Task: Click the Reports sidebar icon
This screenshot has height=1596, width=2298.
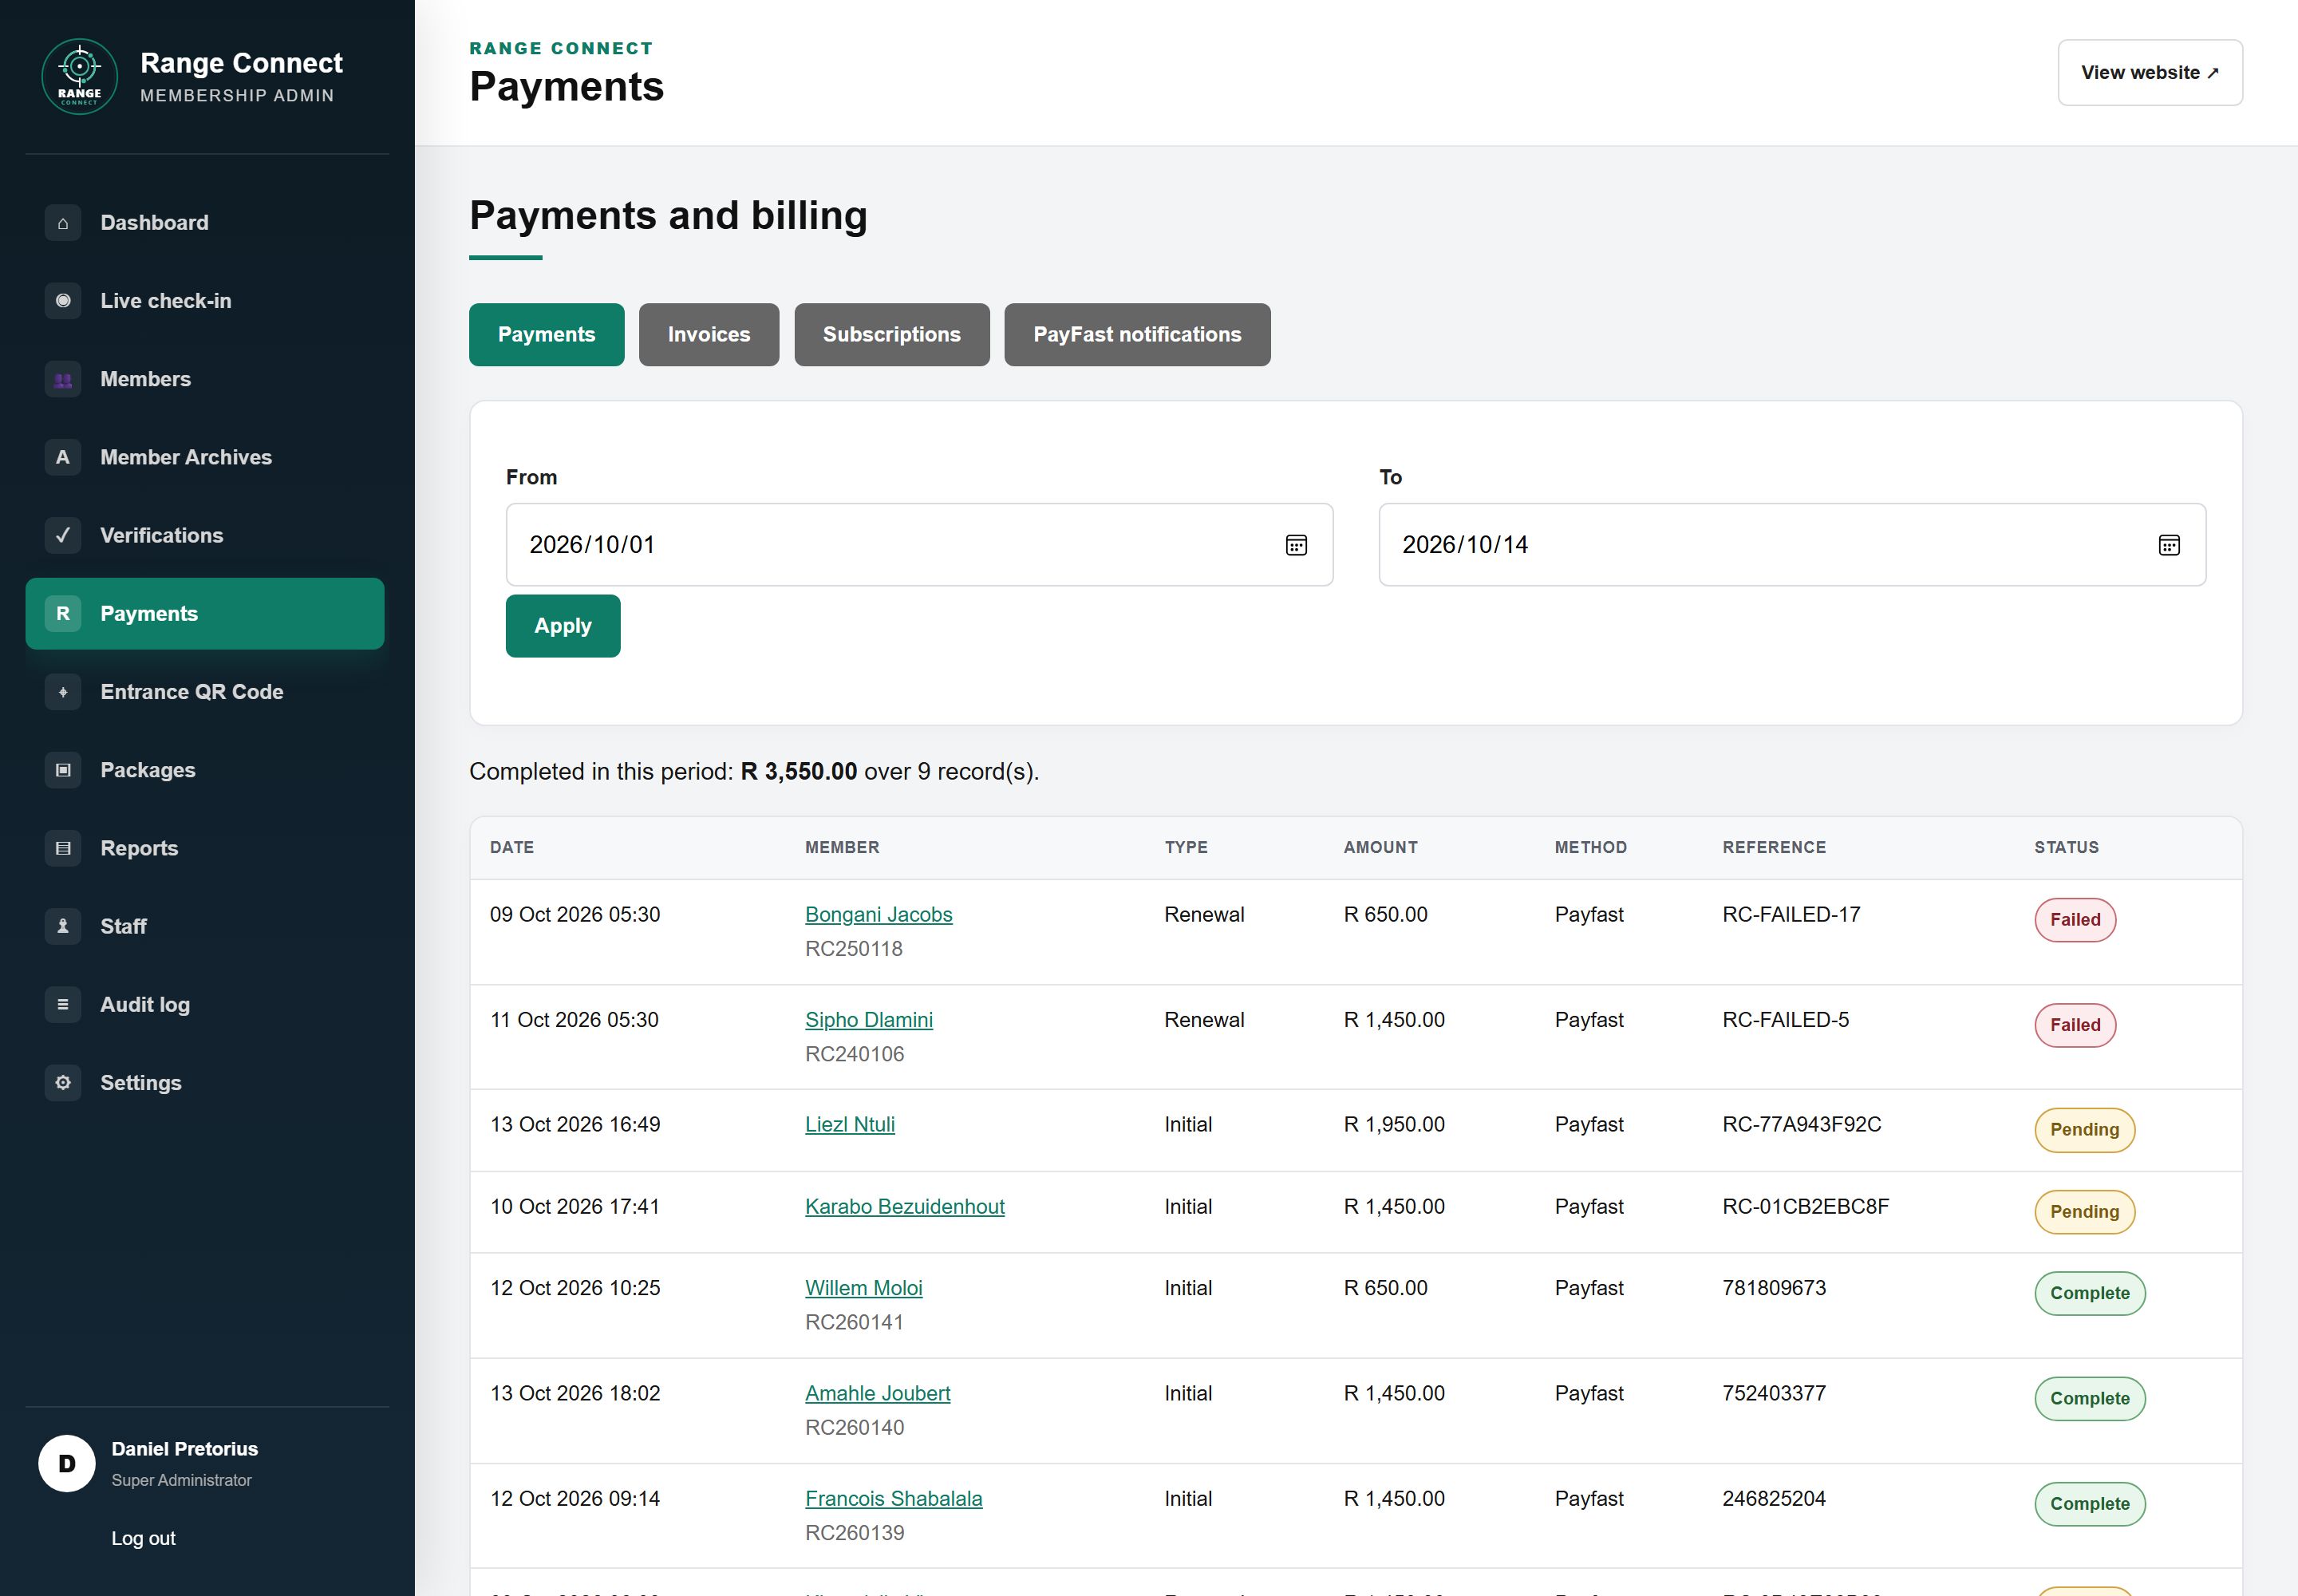Action: coord(63,848)
